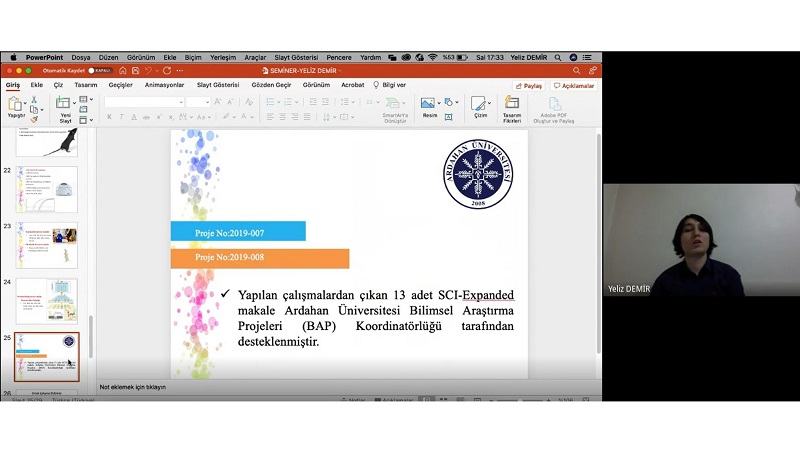The height and width of the screenshot is (454, 800).
Task: Click the text highlight color icon
Action: coord(226,117)
